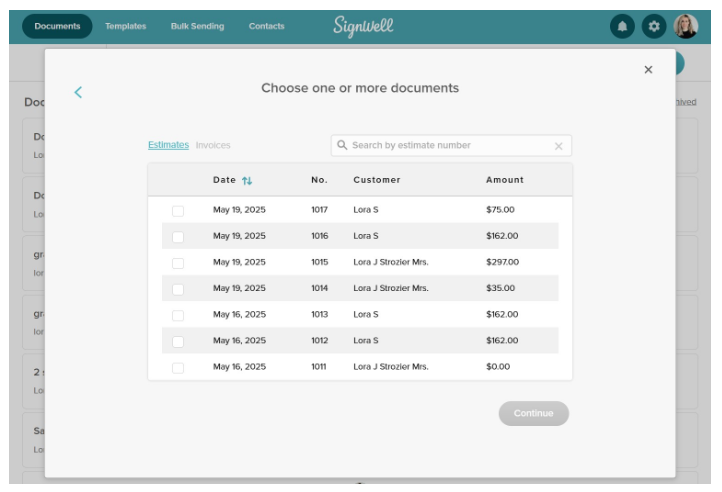Go to Bulk Sending

coord(197,27)
